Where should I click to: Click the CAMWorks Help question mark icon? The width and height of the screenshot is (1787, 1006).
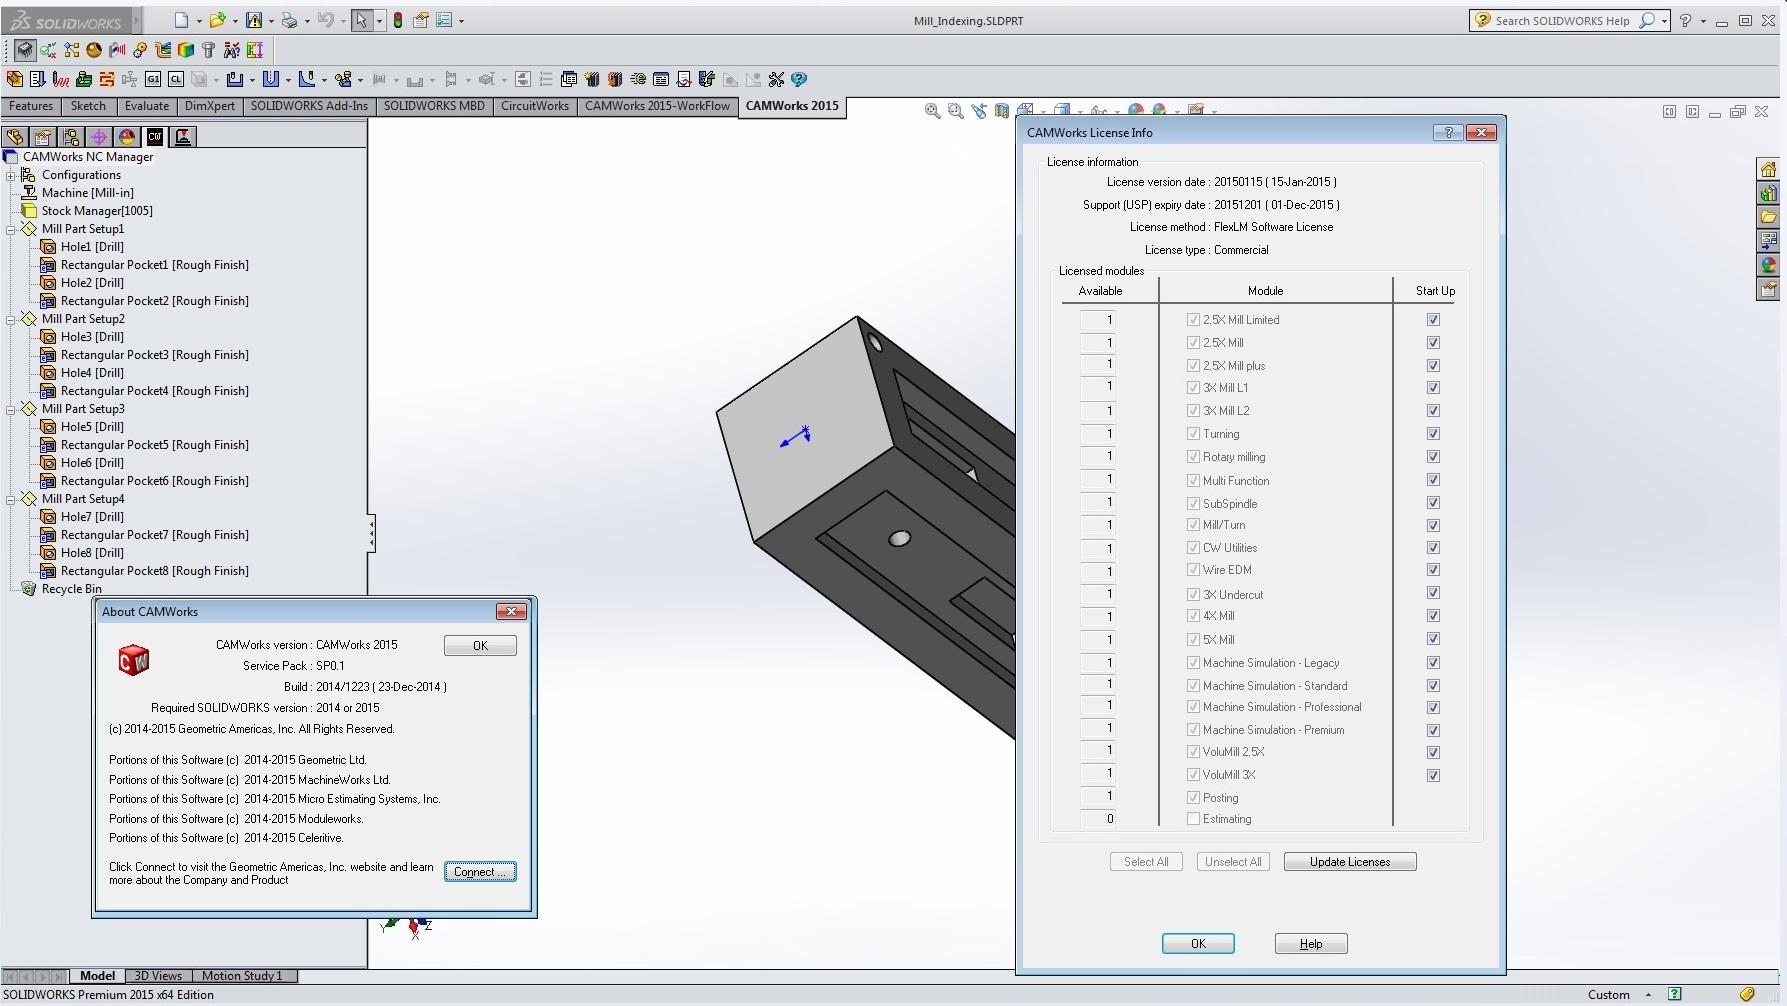point(798,79)
